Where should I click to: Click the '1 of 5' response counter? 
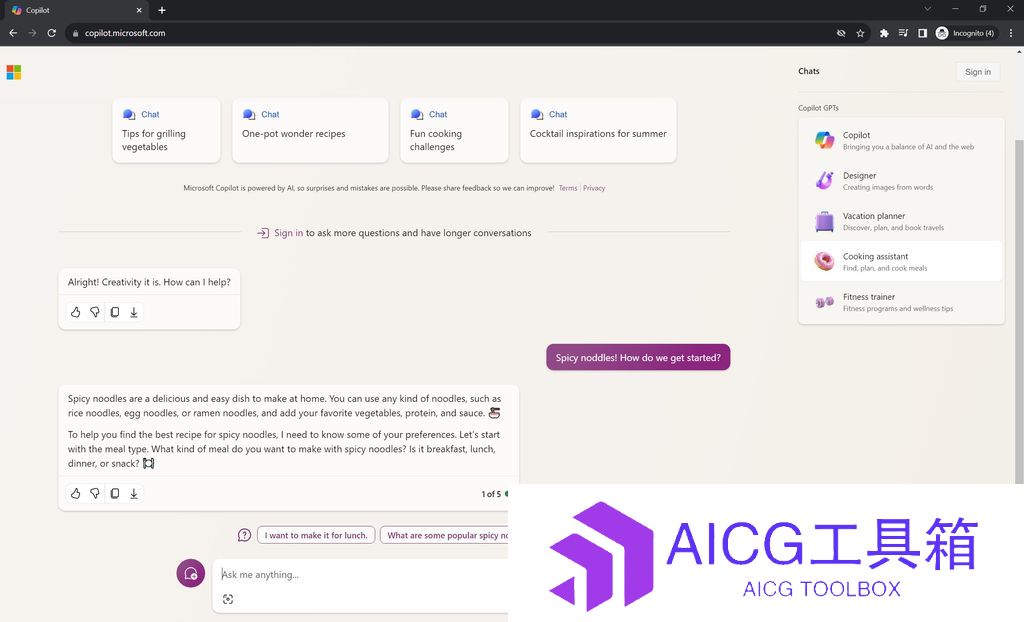pos(491,494)
